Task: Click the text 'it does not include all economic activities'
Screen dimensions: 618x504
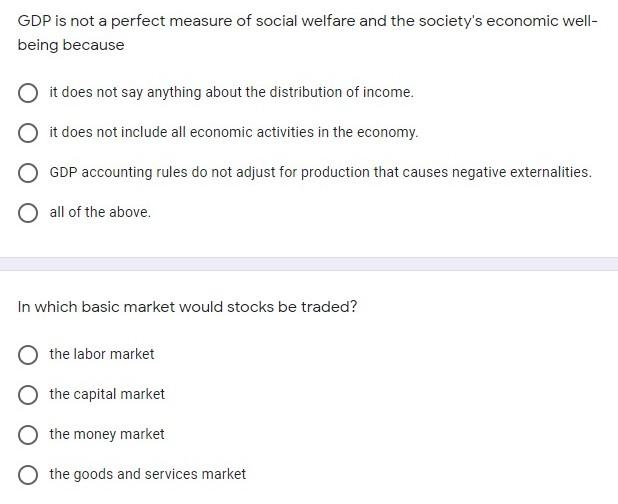Action: click(x=233, y=132)
